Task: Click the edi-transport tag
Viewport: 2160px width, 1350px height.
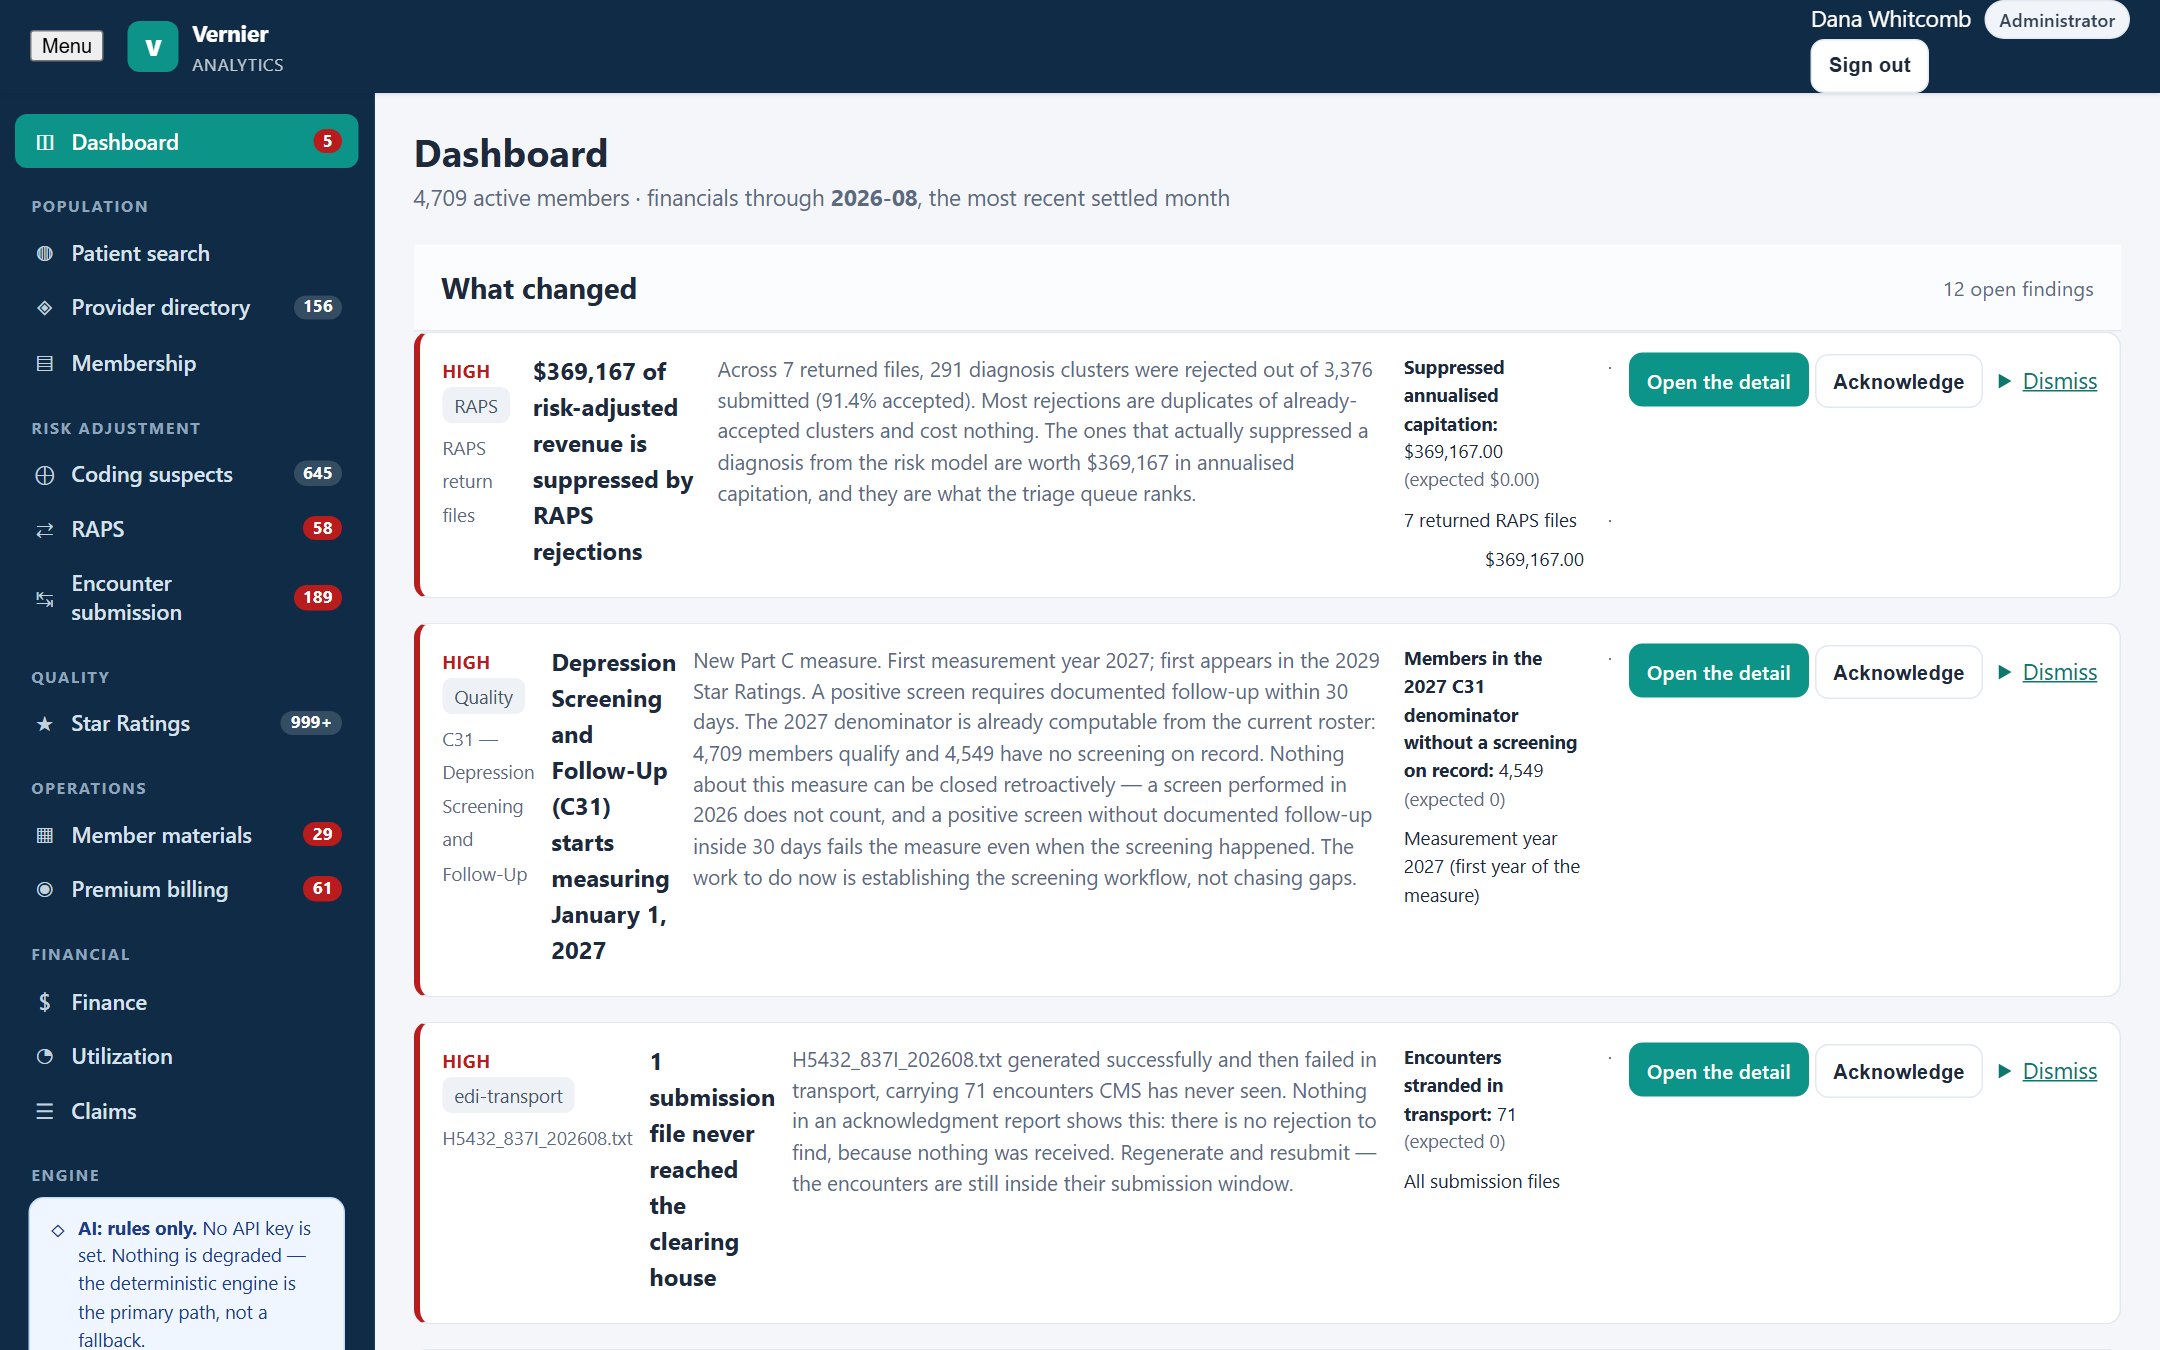Action: pyautogui.click(x=508, y=1096)
